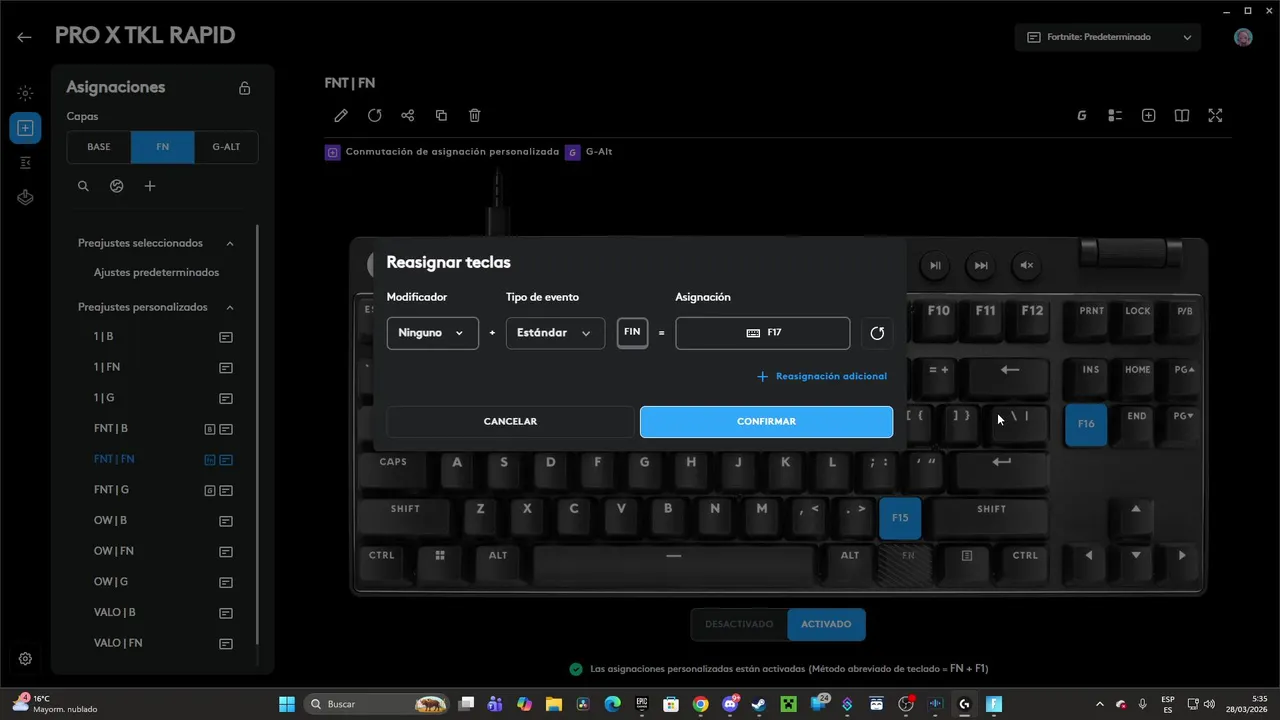Search assignments with the magnifier icon
Screen dimensions: 1280x720
click(83, 186)
